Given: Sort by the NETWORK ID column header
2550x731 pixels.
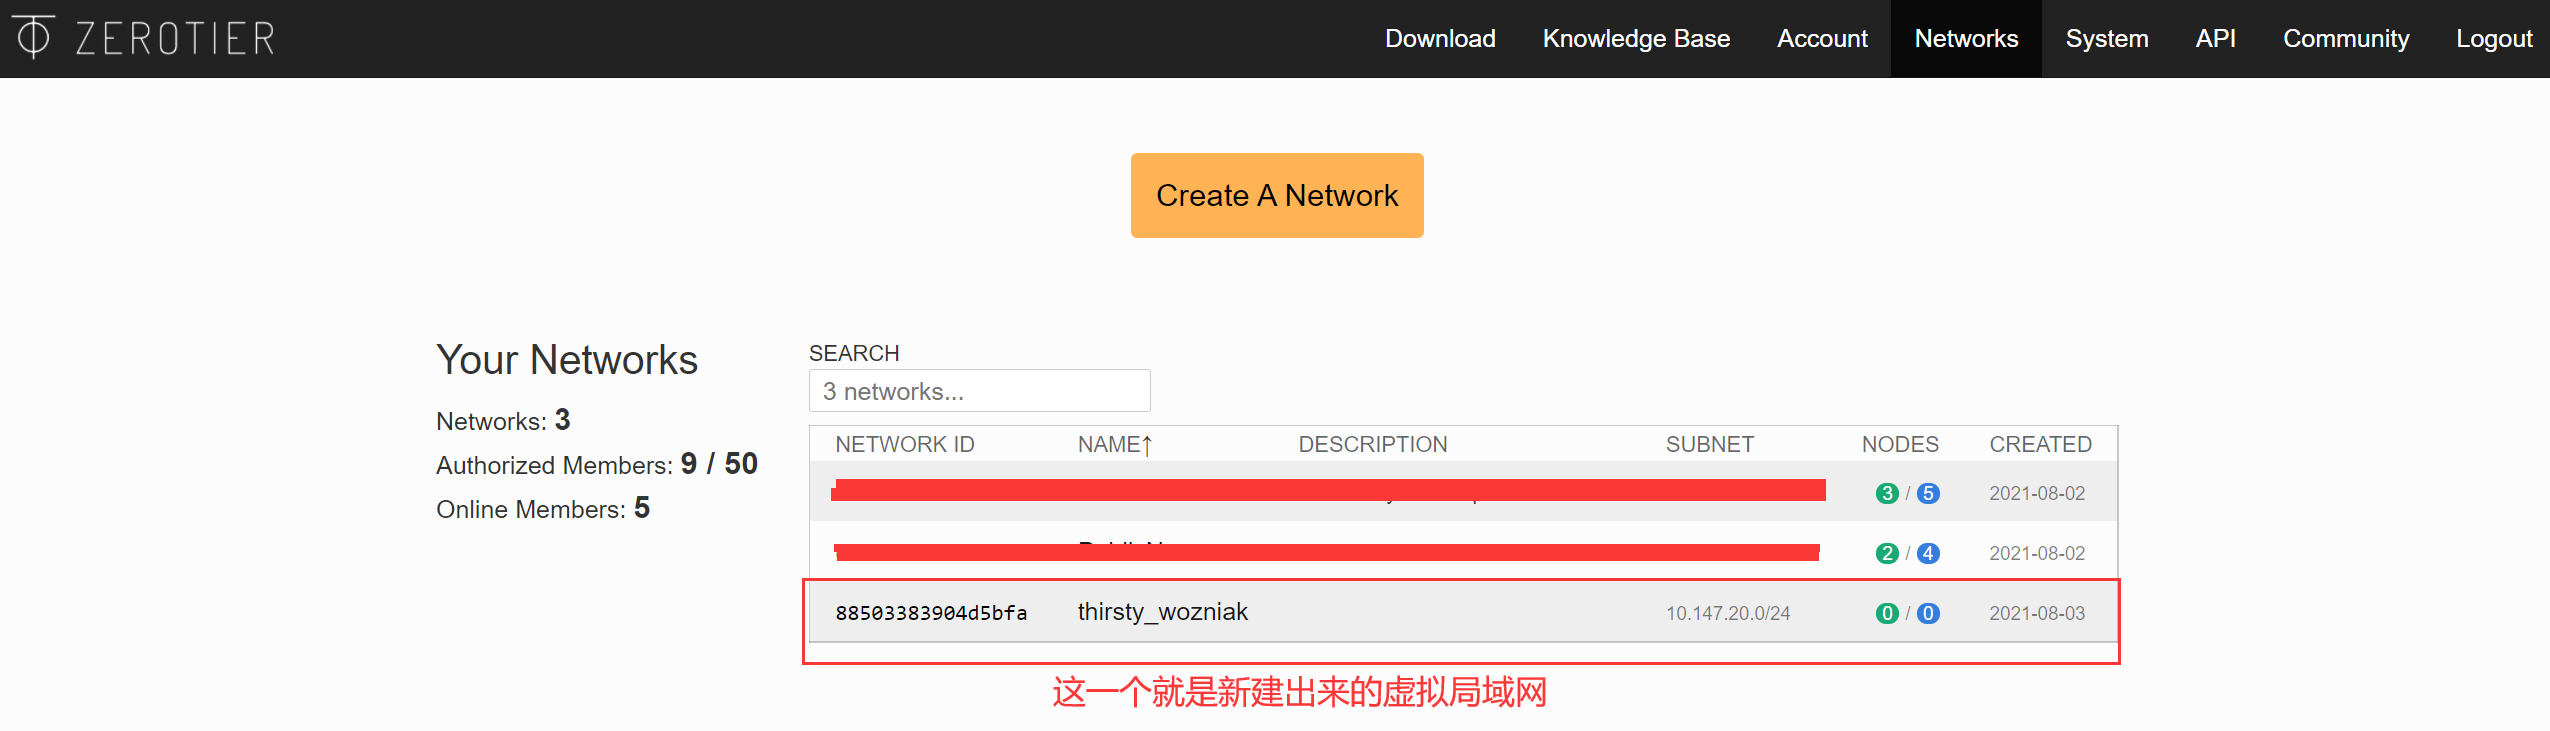Looking at the screenshot, I should click(x=904, y=444).
